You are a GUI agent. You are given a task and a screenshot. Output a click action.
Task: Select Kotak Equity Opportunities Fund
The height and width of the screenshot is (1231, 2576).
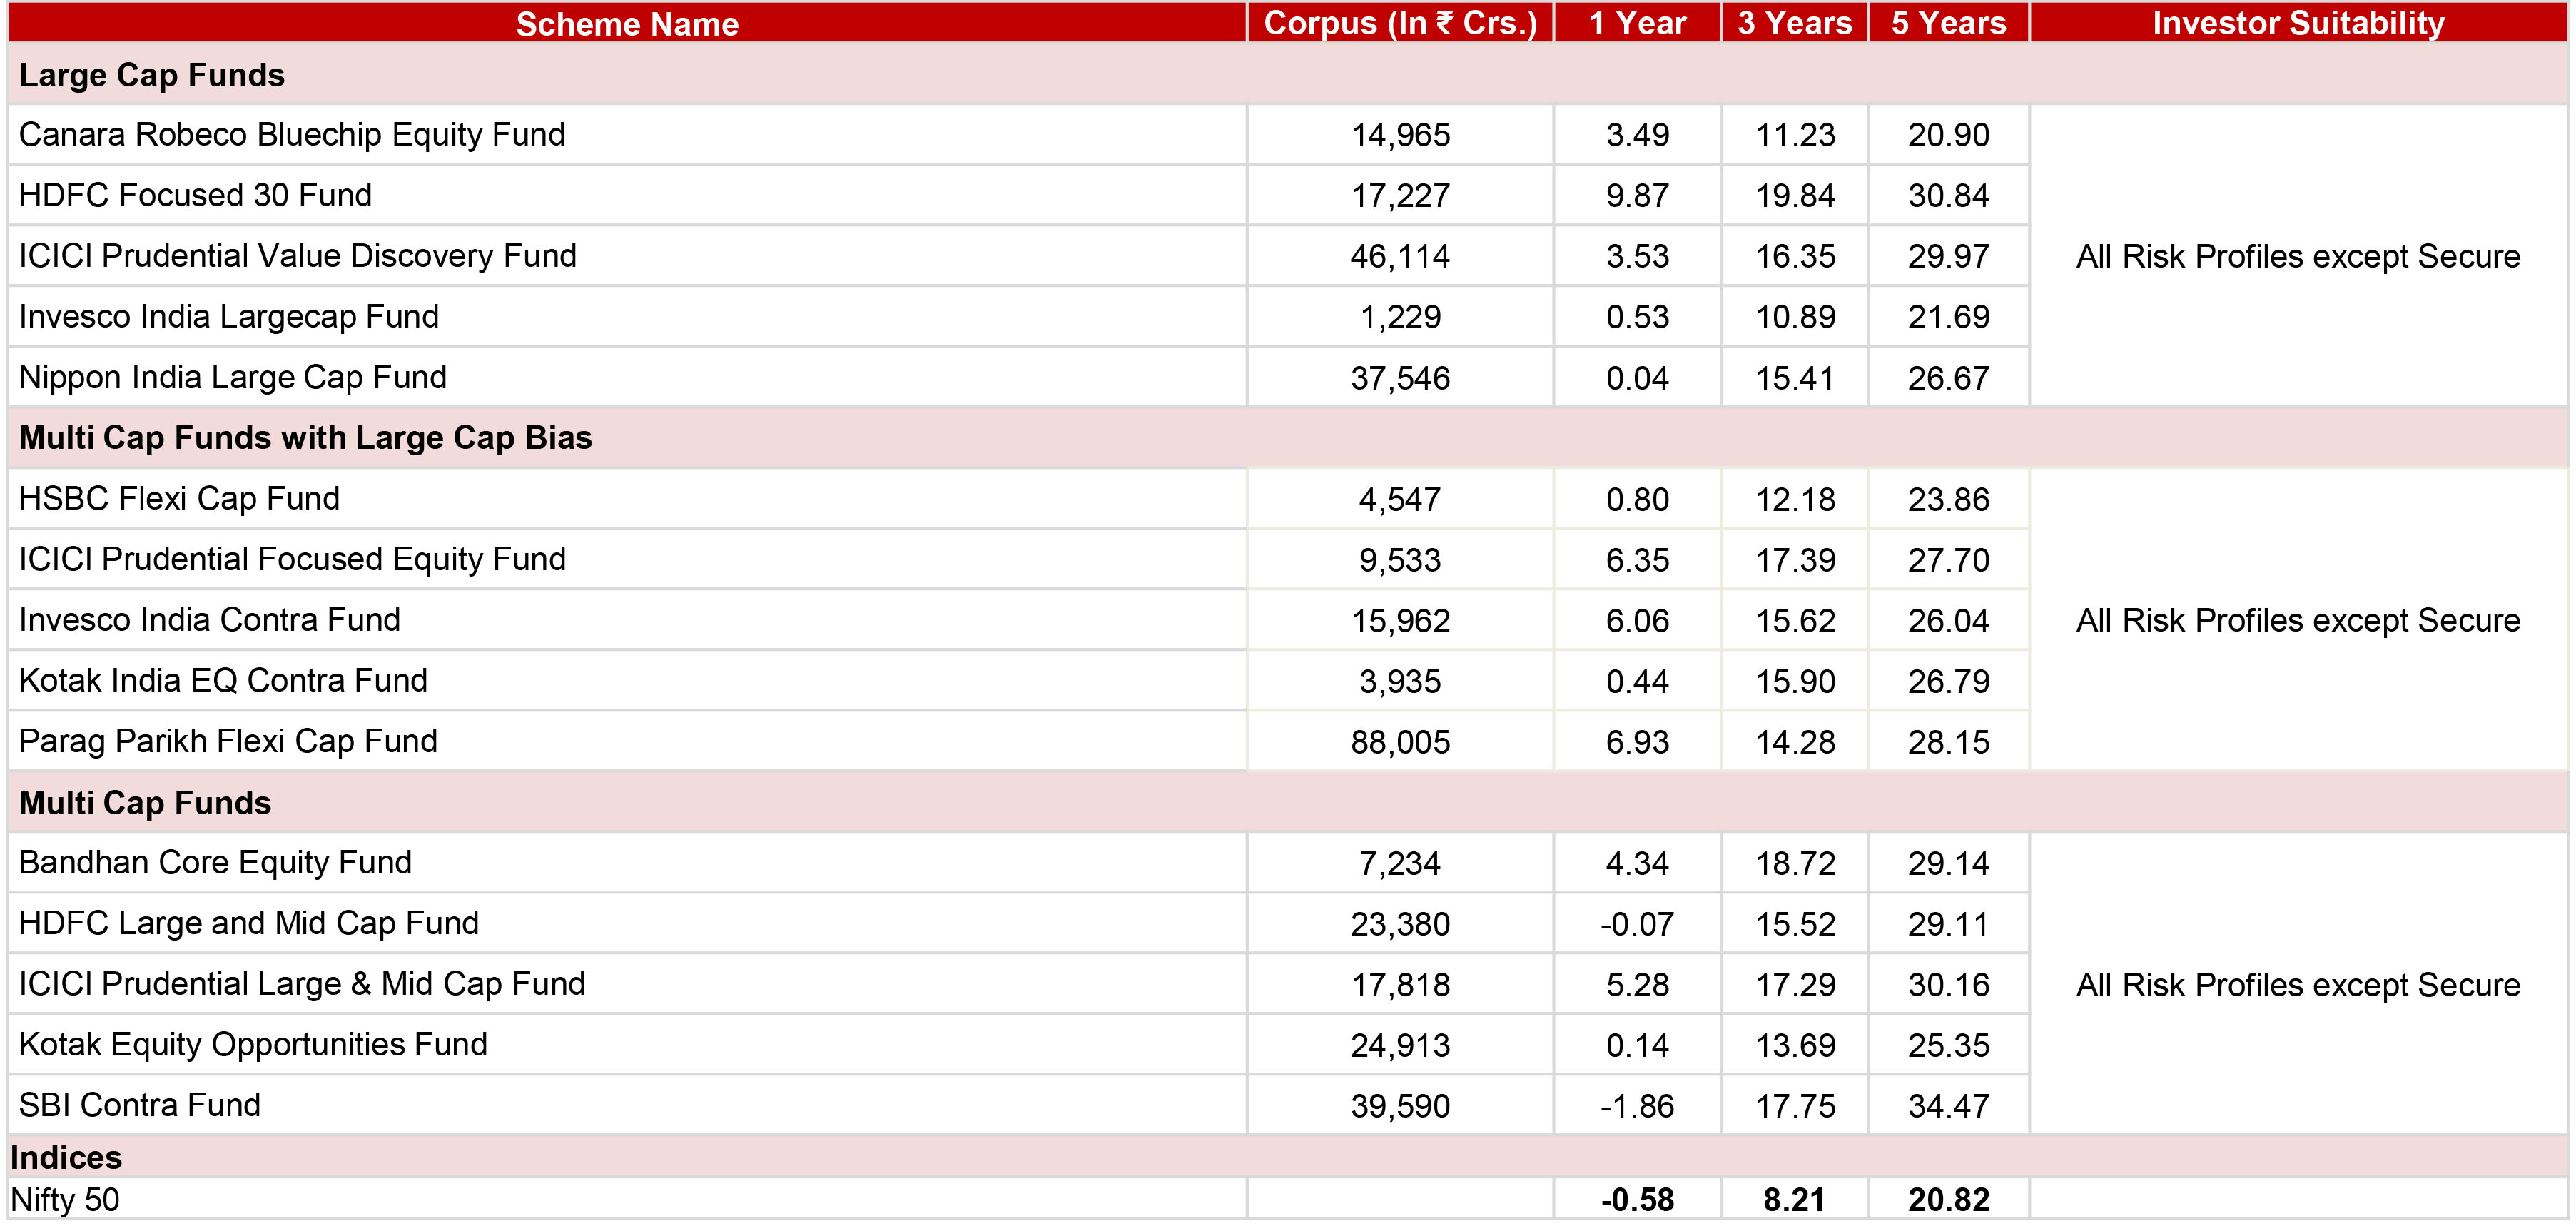pyautogui.click(x=253, y=1045)
